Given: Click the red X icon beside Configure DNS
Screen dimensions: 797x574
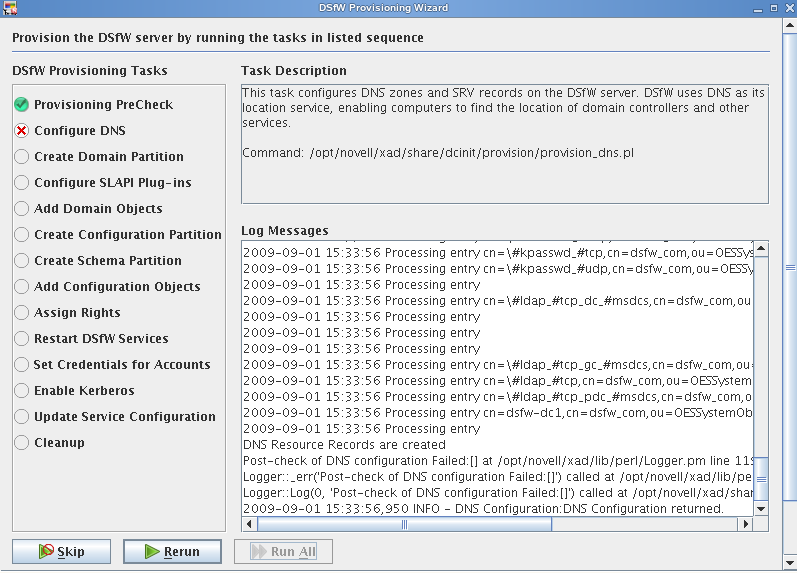Looking at the screenshot, I should click(21, 131).
